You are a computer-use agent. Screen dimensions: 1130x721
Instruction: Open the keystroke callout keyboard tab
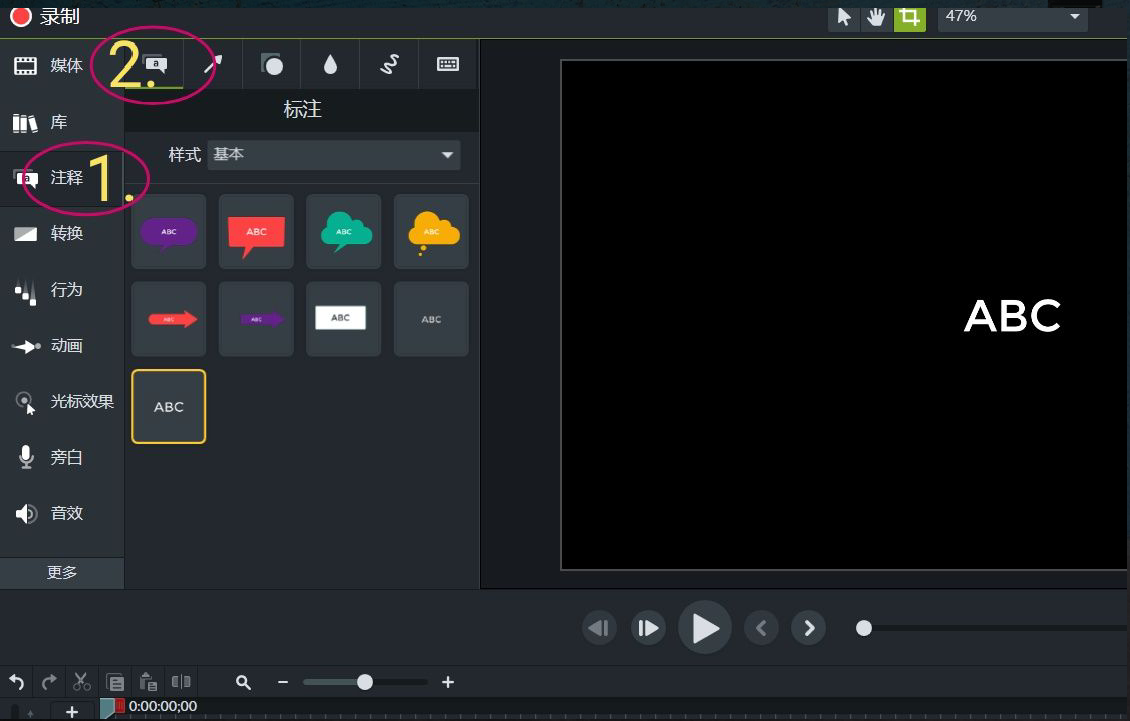tap(448, 65)
